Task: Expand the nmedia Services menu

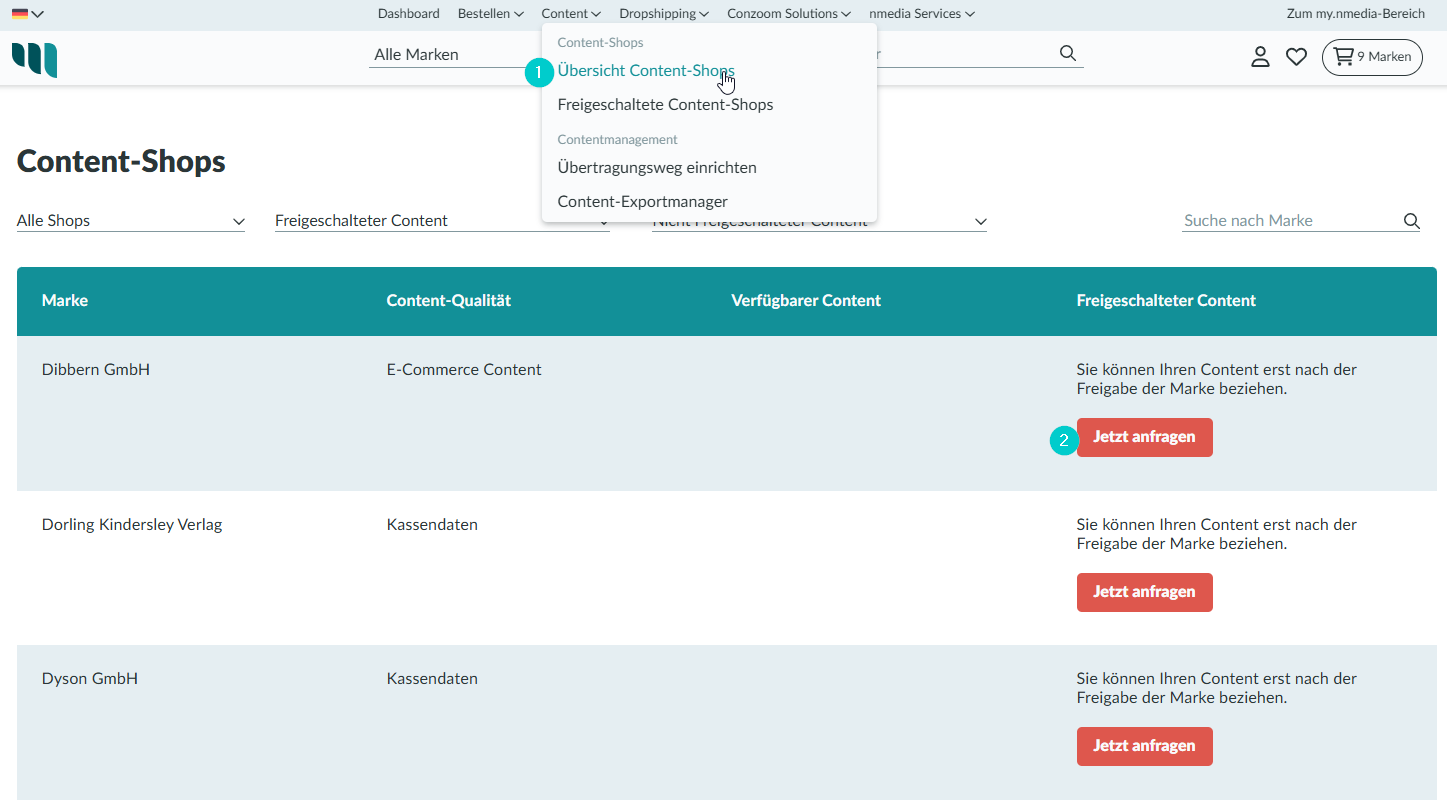Action: click(x=922, y=14)
